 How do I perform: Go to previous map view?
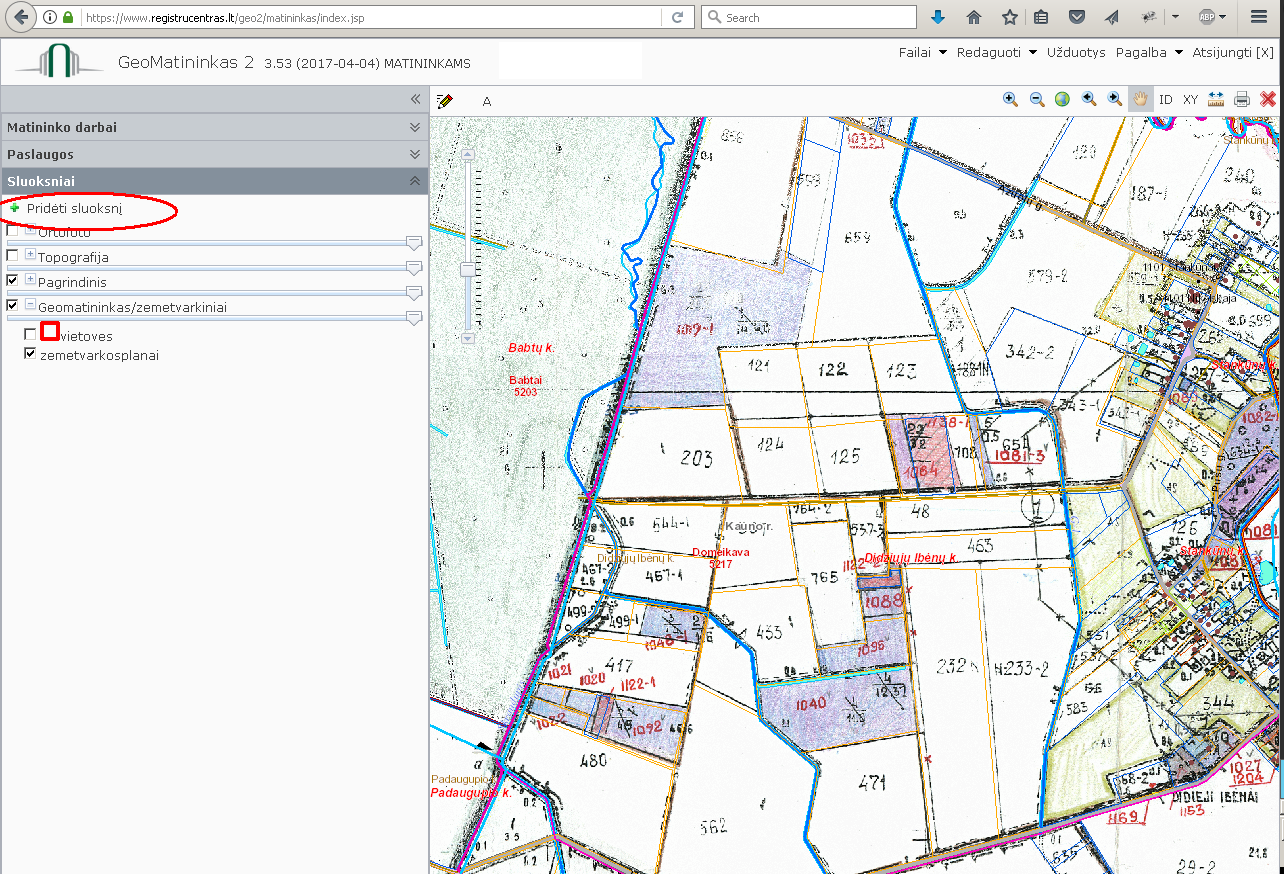1089,100
